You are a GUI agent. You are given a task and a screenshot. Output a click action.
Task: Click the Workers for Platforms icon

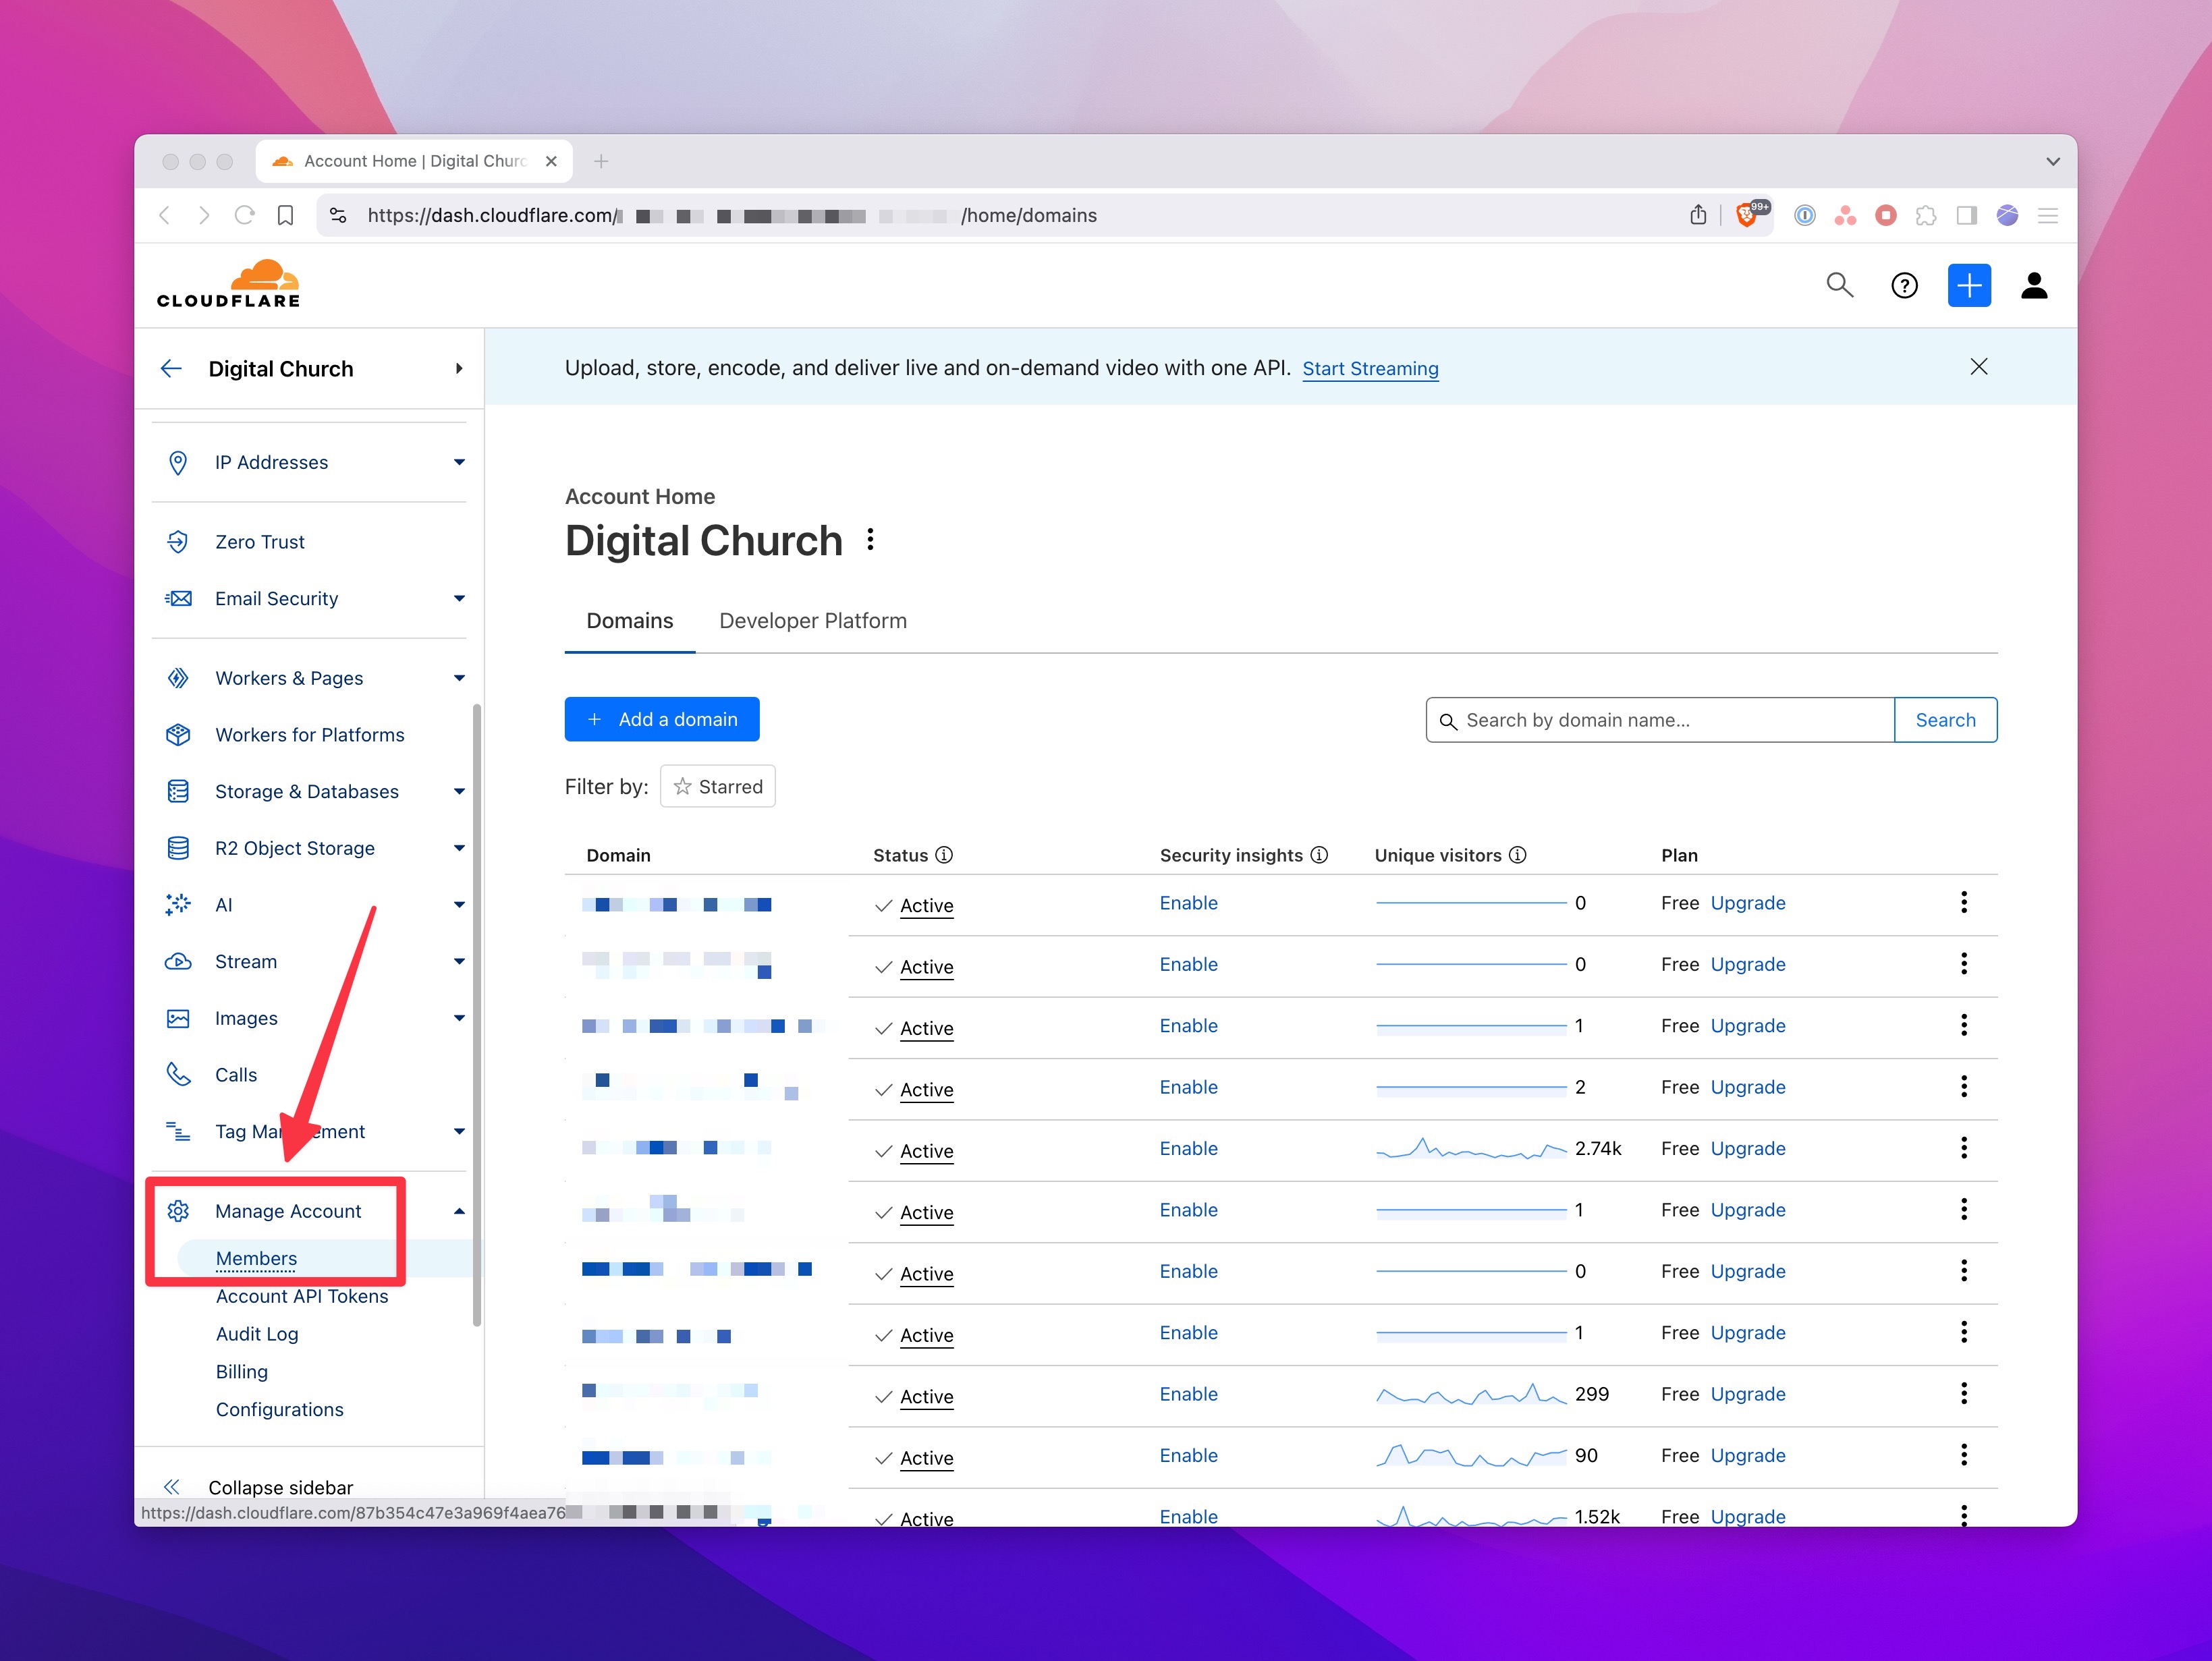click(178, 735)
